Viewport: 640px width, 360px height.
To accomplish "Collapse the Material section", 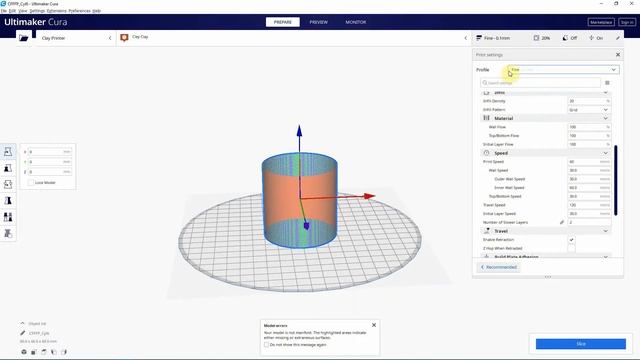I will (606, 118).
